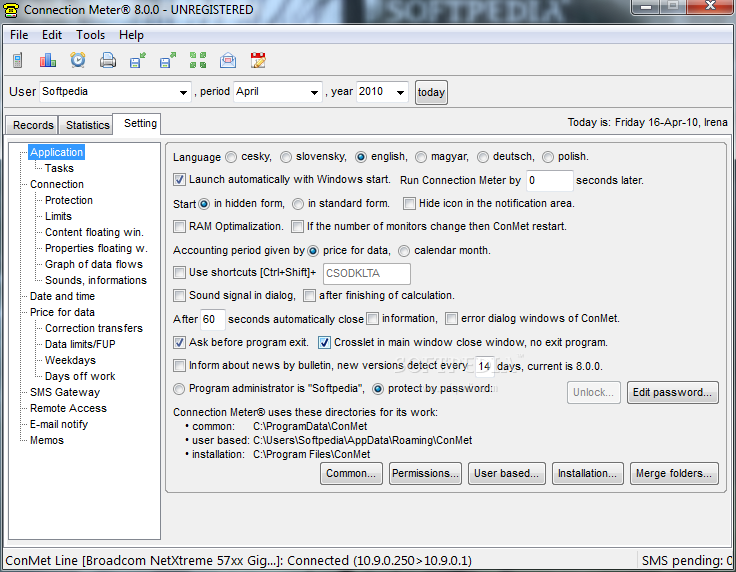Click the printer toolbar icon
The height and width of the screenshot is (572, 736).
107,61
